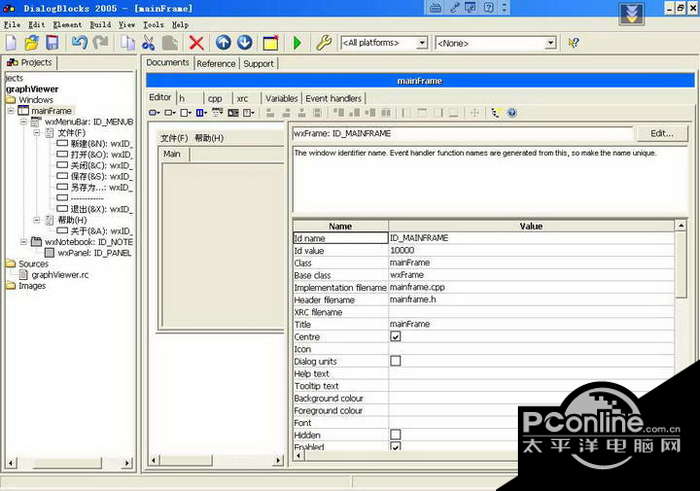Click the context help question icon
This screenshot has height=491, width=700.
pyautogui.click(x=574, y=43)
